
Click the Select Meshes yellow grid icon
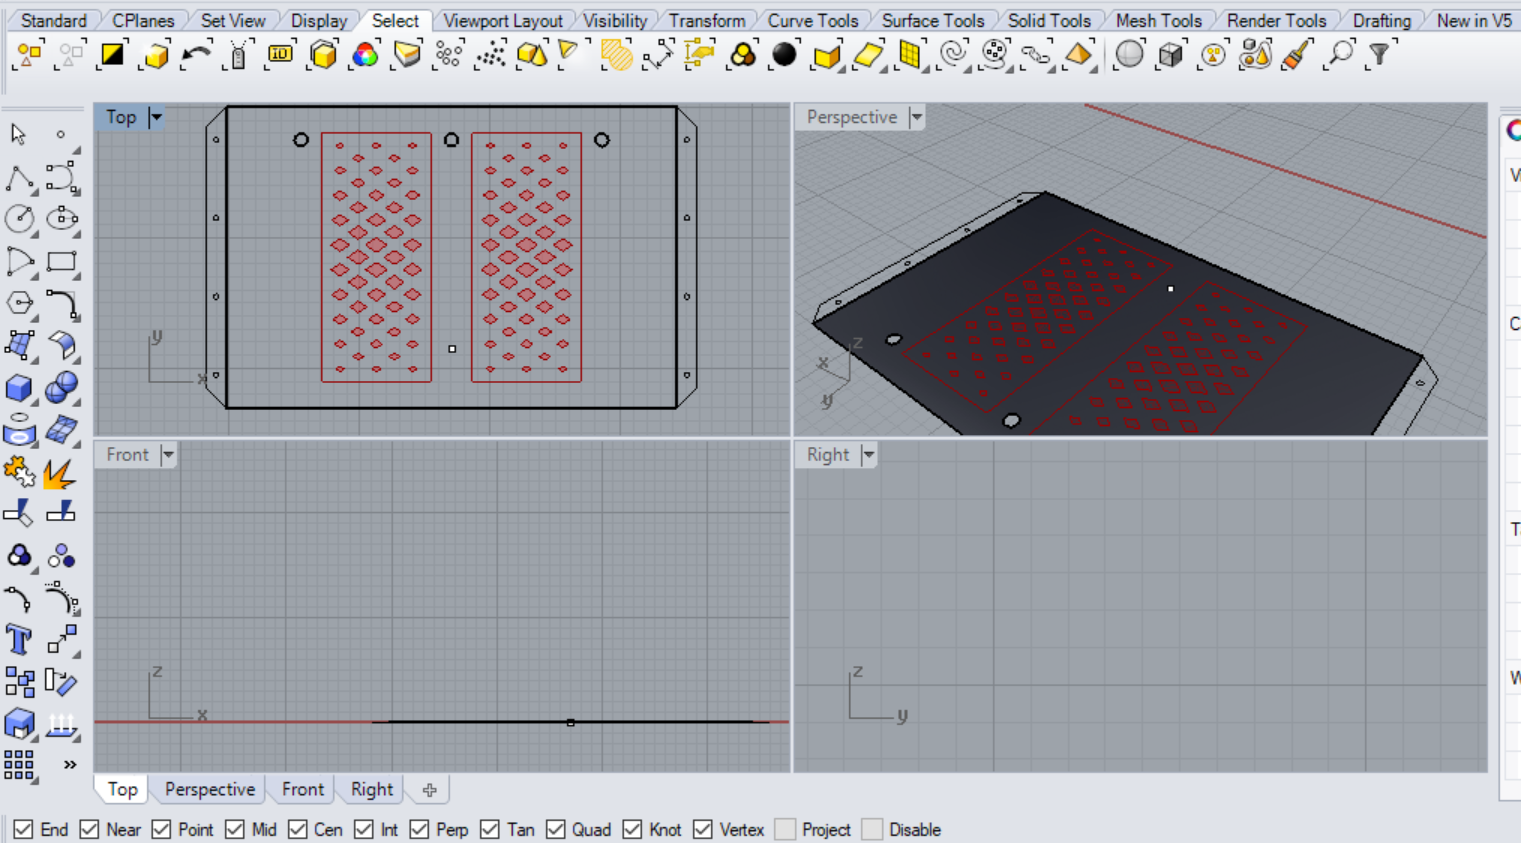point(910,55)
